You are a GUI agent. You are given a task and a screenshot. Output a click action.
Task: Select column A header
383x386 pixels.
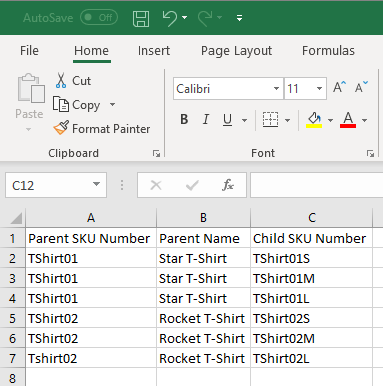point(91,218)
